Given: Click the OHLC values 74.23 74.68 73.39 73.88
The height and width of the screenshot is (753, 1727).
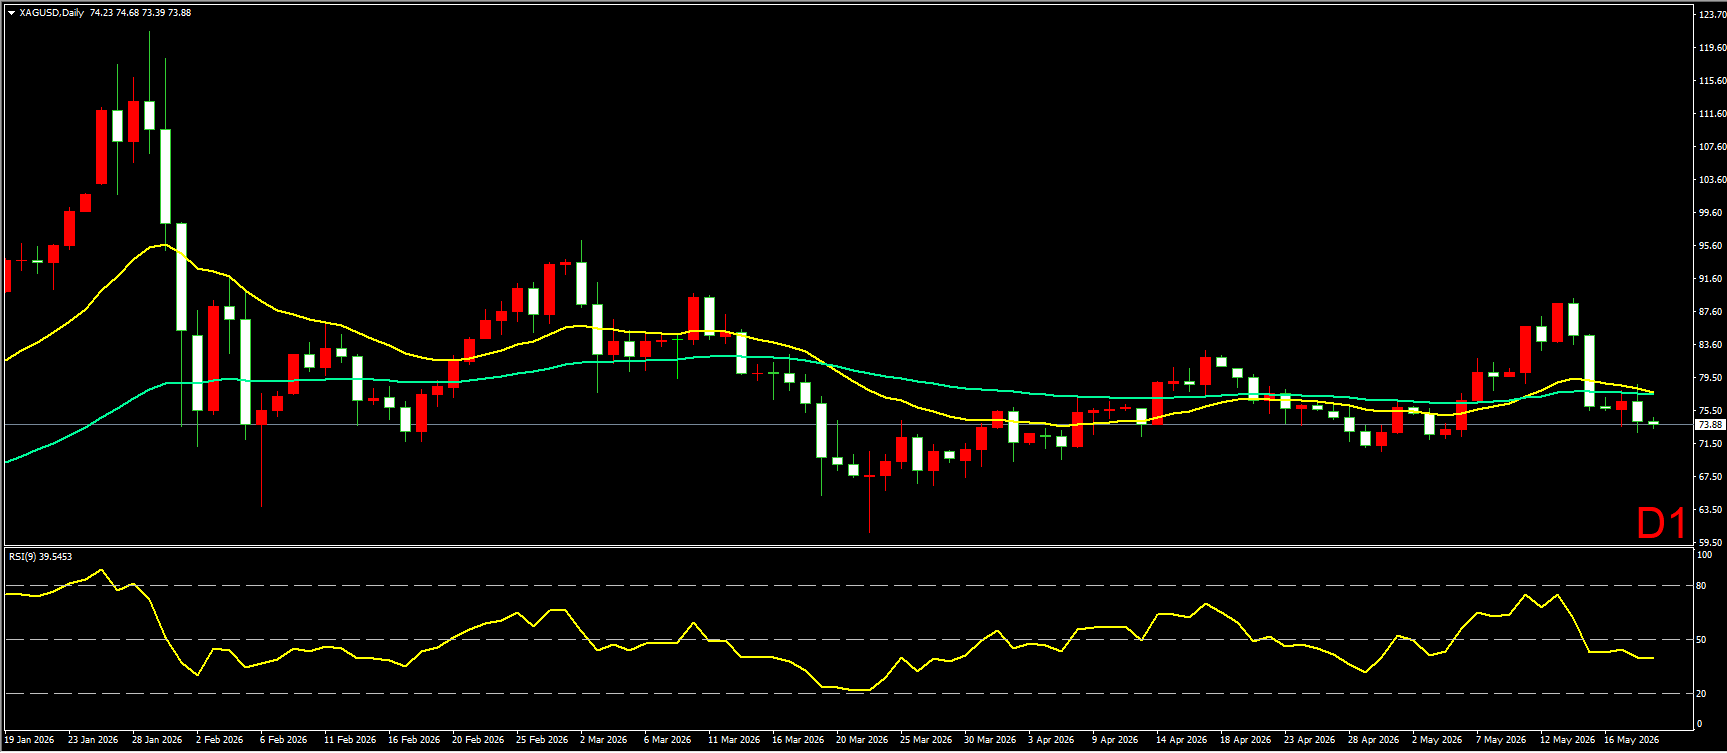Looking at the screenshot, I should (x=140, y=13).
